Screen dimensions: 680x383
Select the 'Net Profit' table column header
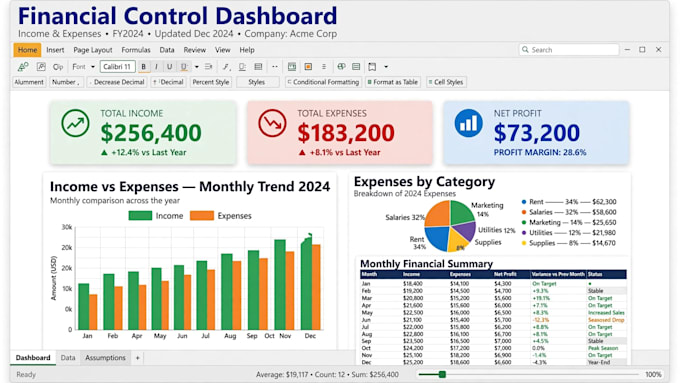click(505, 274)
